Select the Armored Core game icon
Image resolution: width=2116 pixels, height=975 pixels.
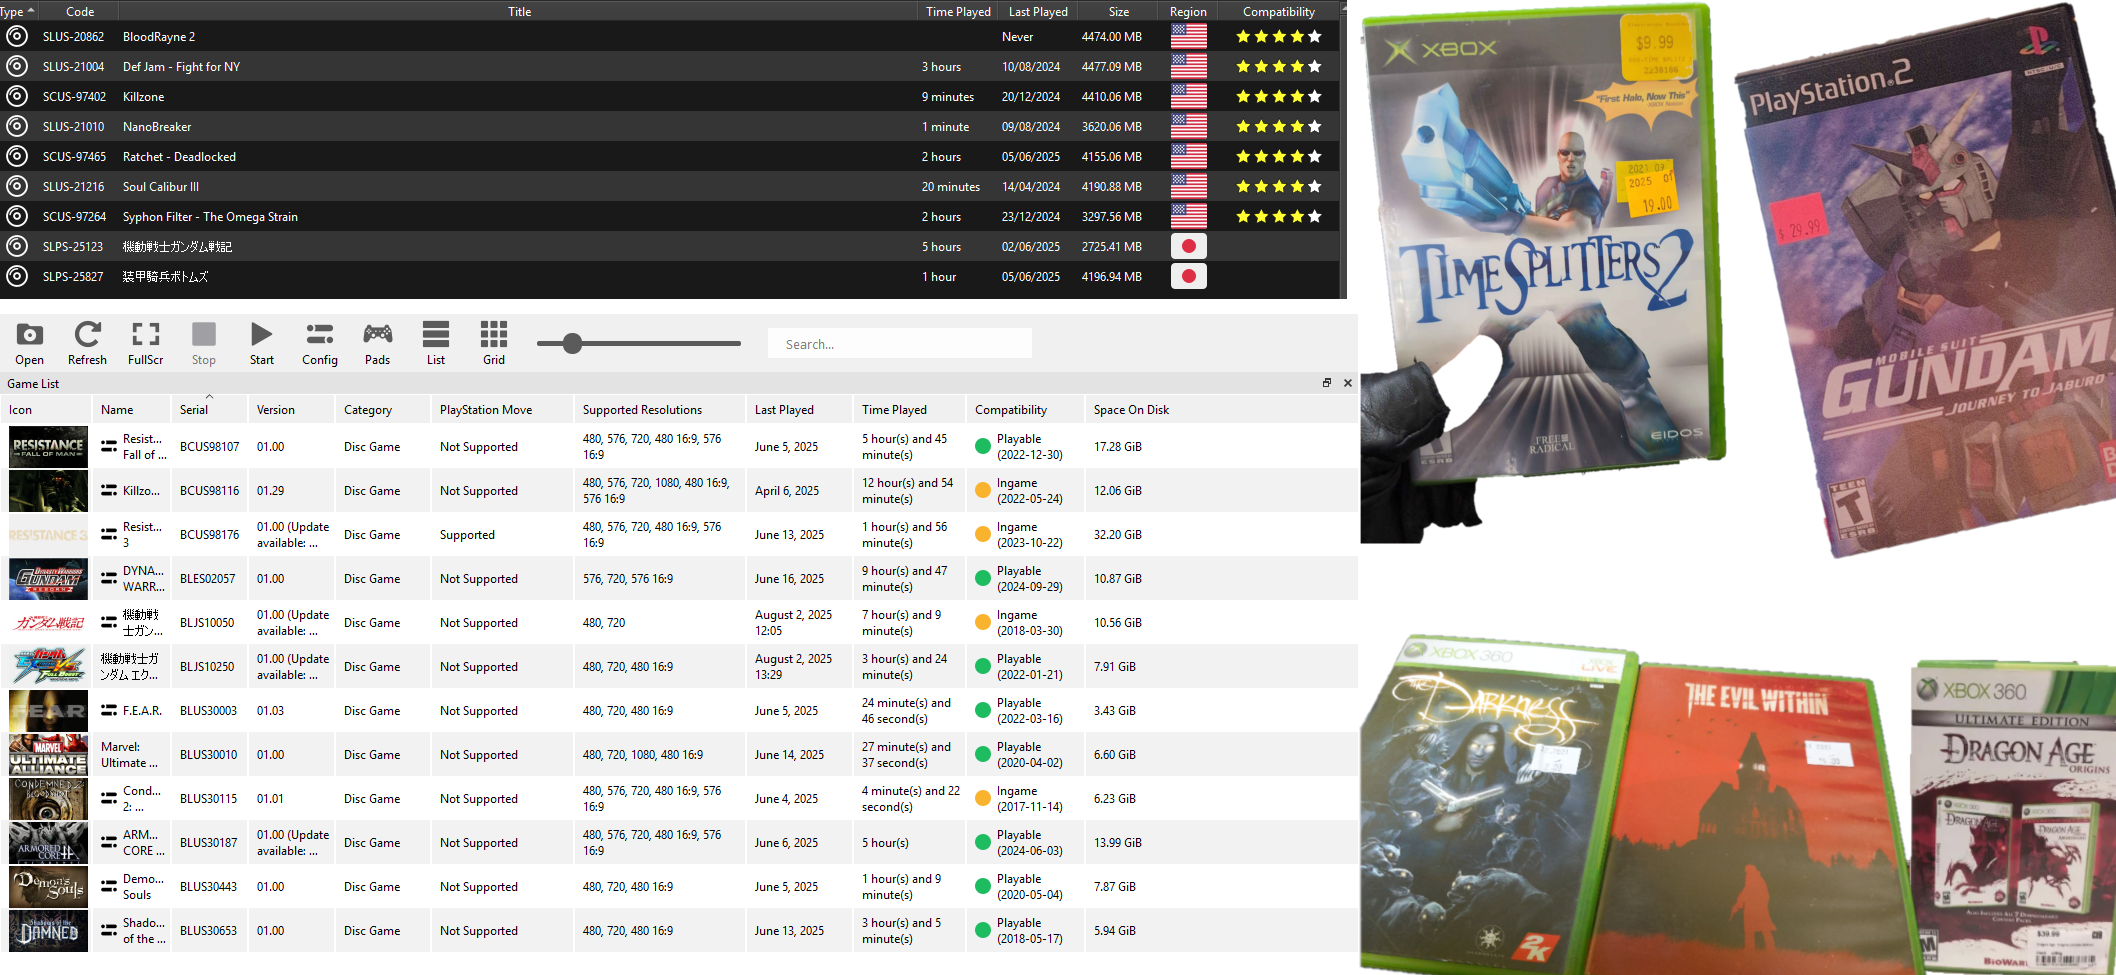48,843
